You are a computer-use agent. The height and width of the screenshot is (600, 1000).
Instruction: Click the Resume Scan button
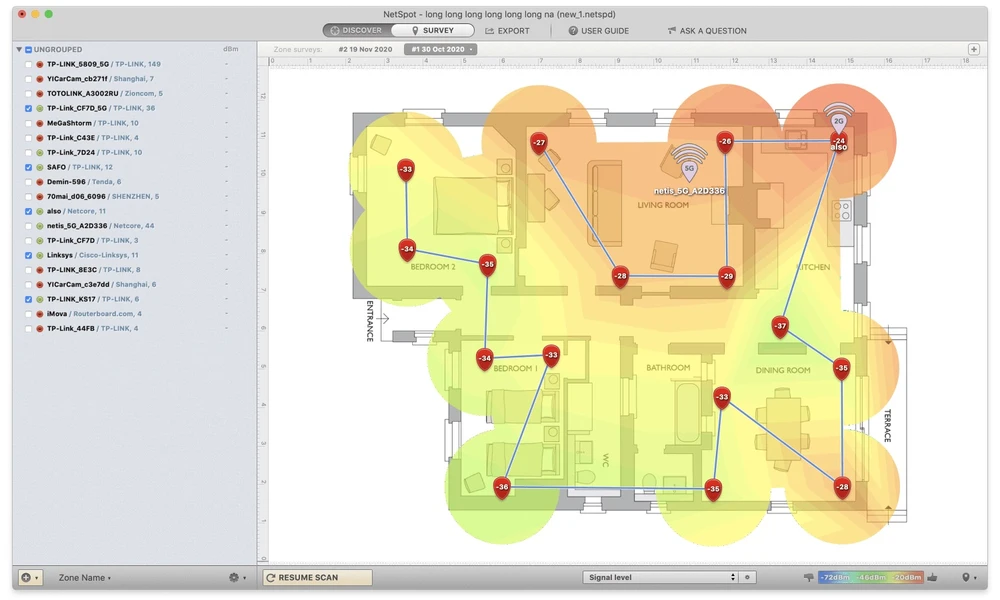(317, 578)
